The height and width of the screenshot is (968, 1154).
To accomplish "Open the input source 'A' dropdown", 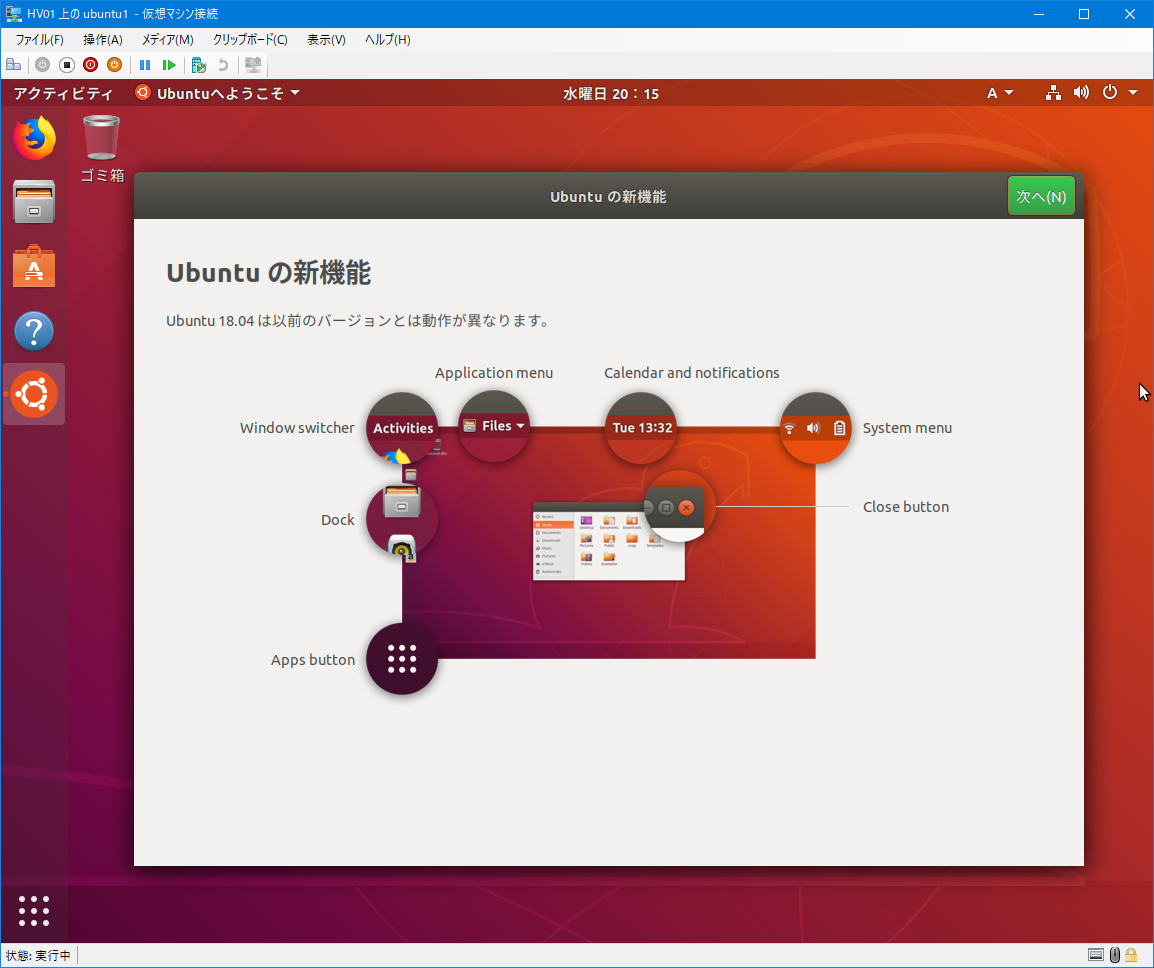I will (1000, 93).
